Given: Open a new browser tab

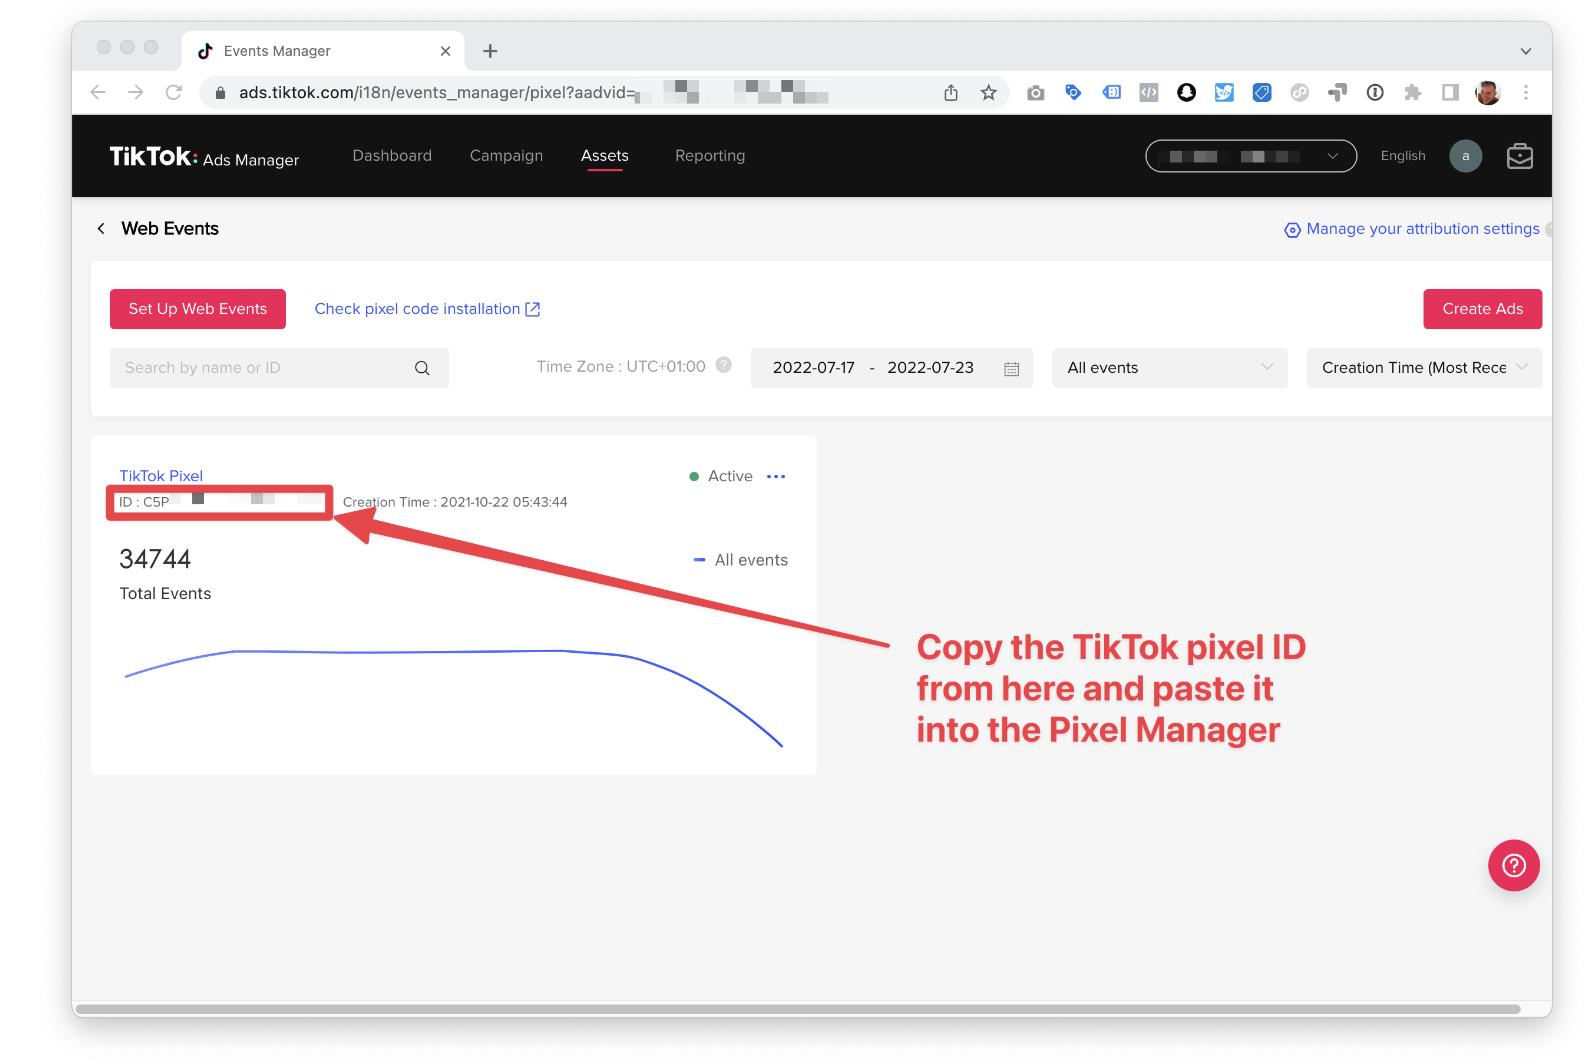Looking at the screenshot, I should tap(490, 51).
